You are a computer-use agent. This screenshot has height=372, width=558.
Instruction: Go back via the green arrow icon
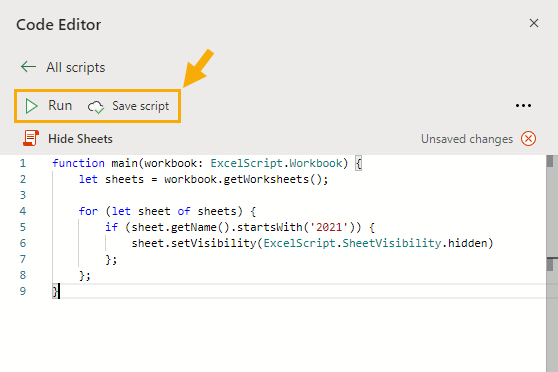coord(28,67)
